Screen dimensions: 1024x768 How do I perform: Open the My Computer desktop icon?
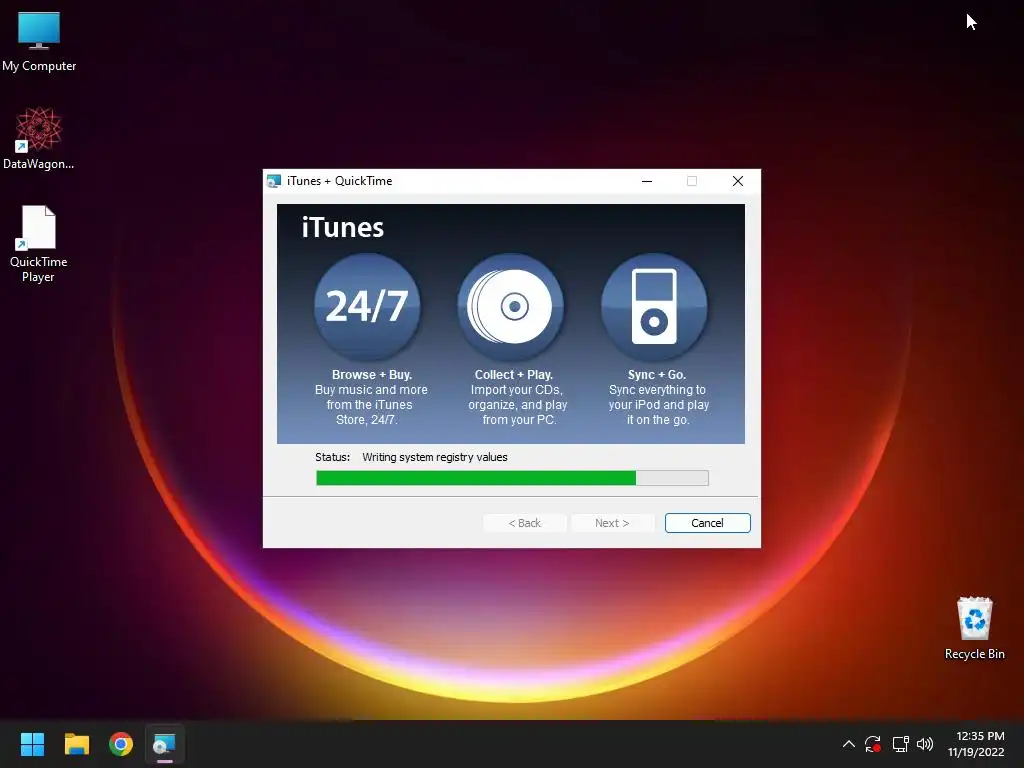[39, 42]
